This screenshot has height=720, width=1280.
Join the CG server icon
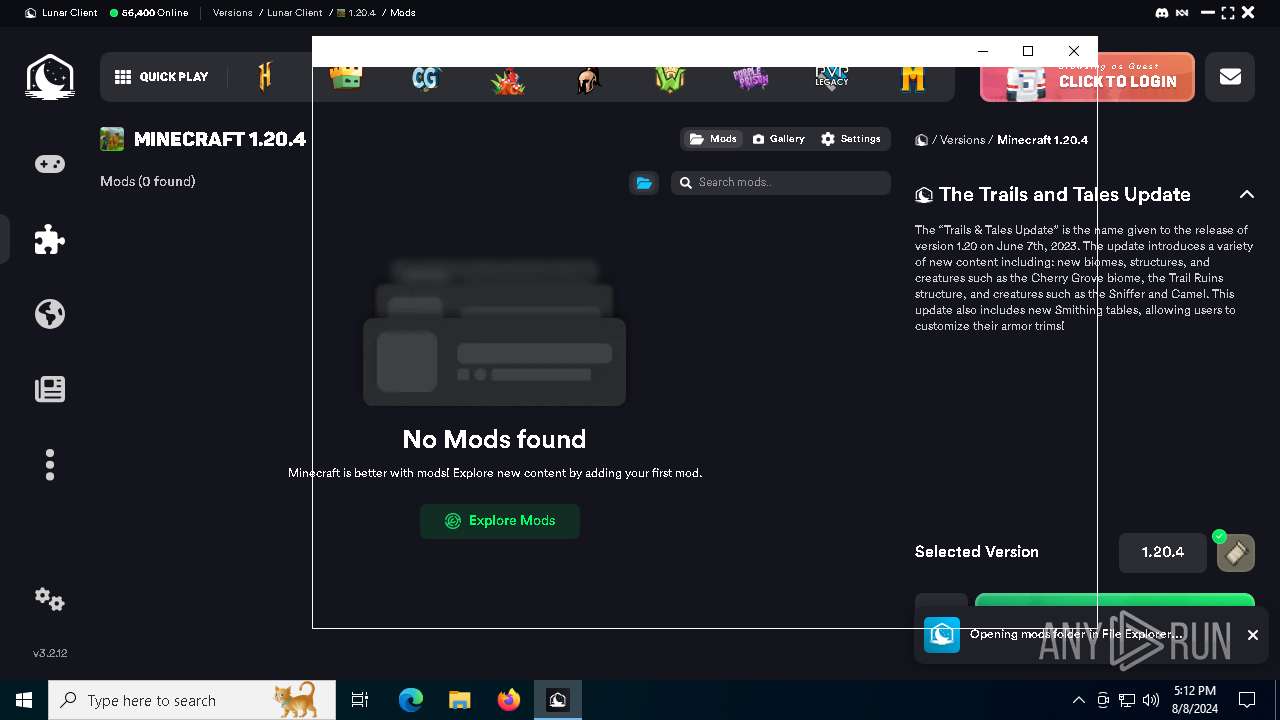(x=426, y=77)
